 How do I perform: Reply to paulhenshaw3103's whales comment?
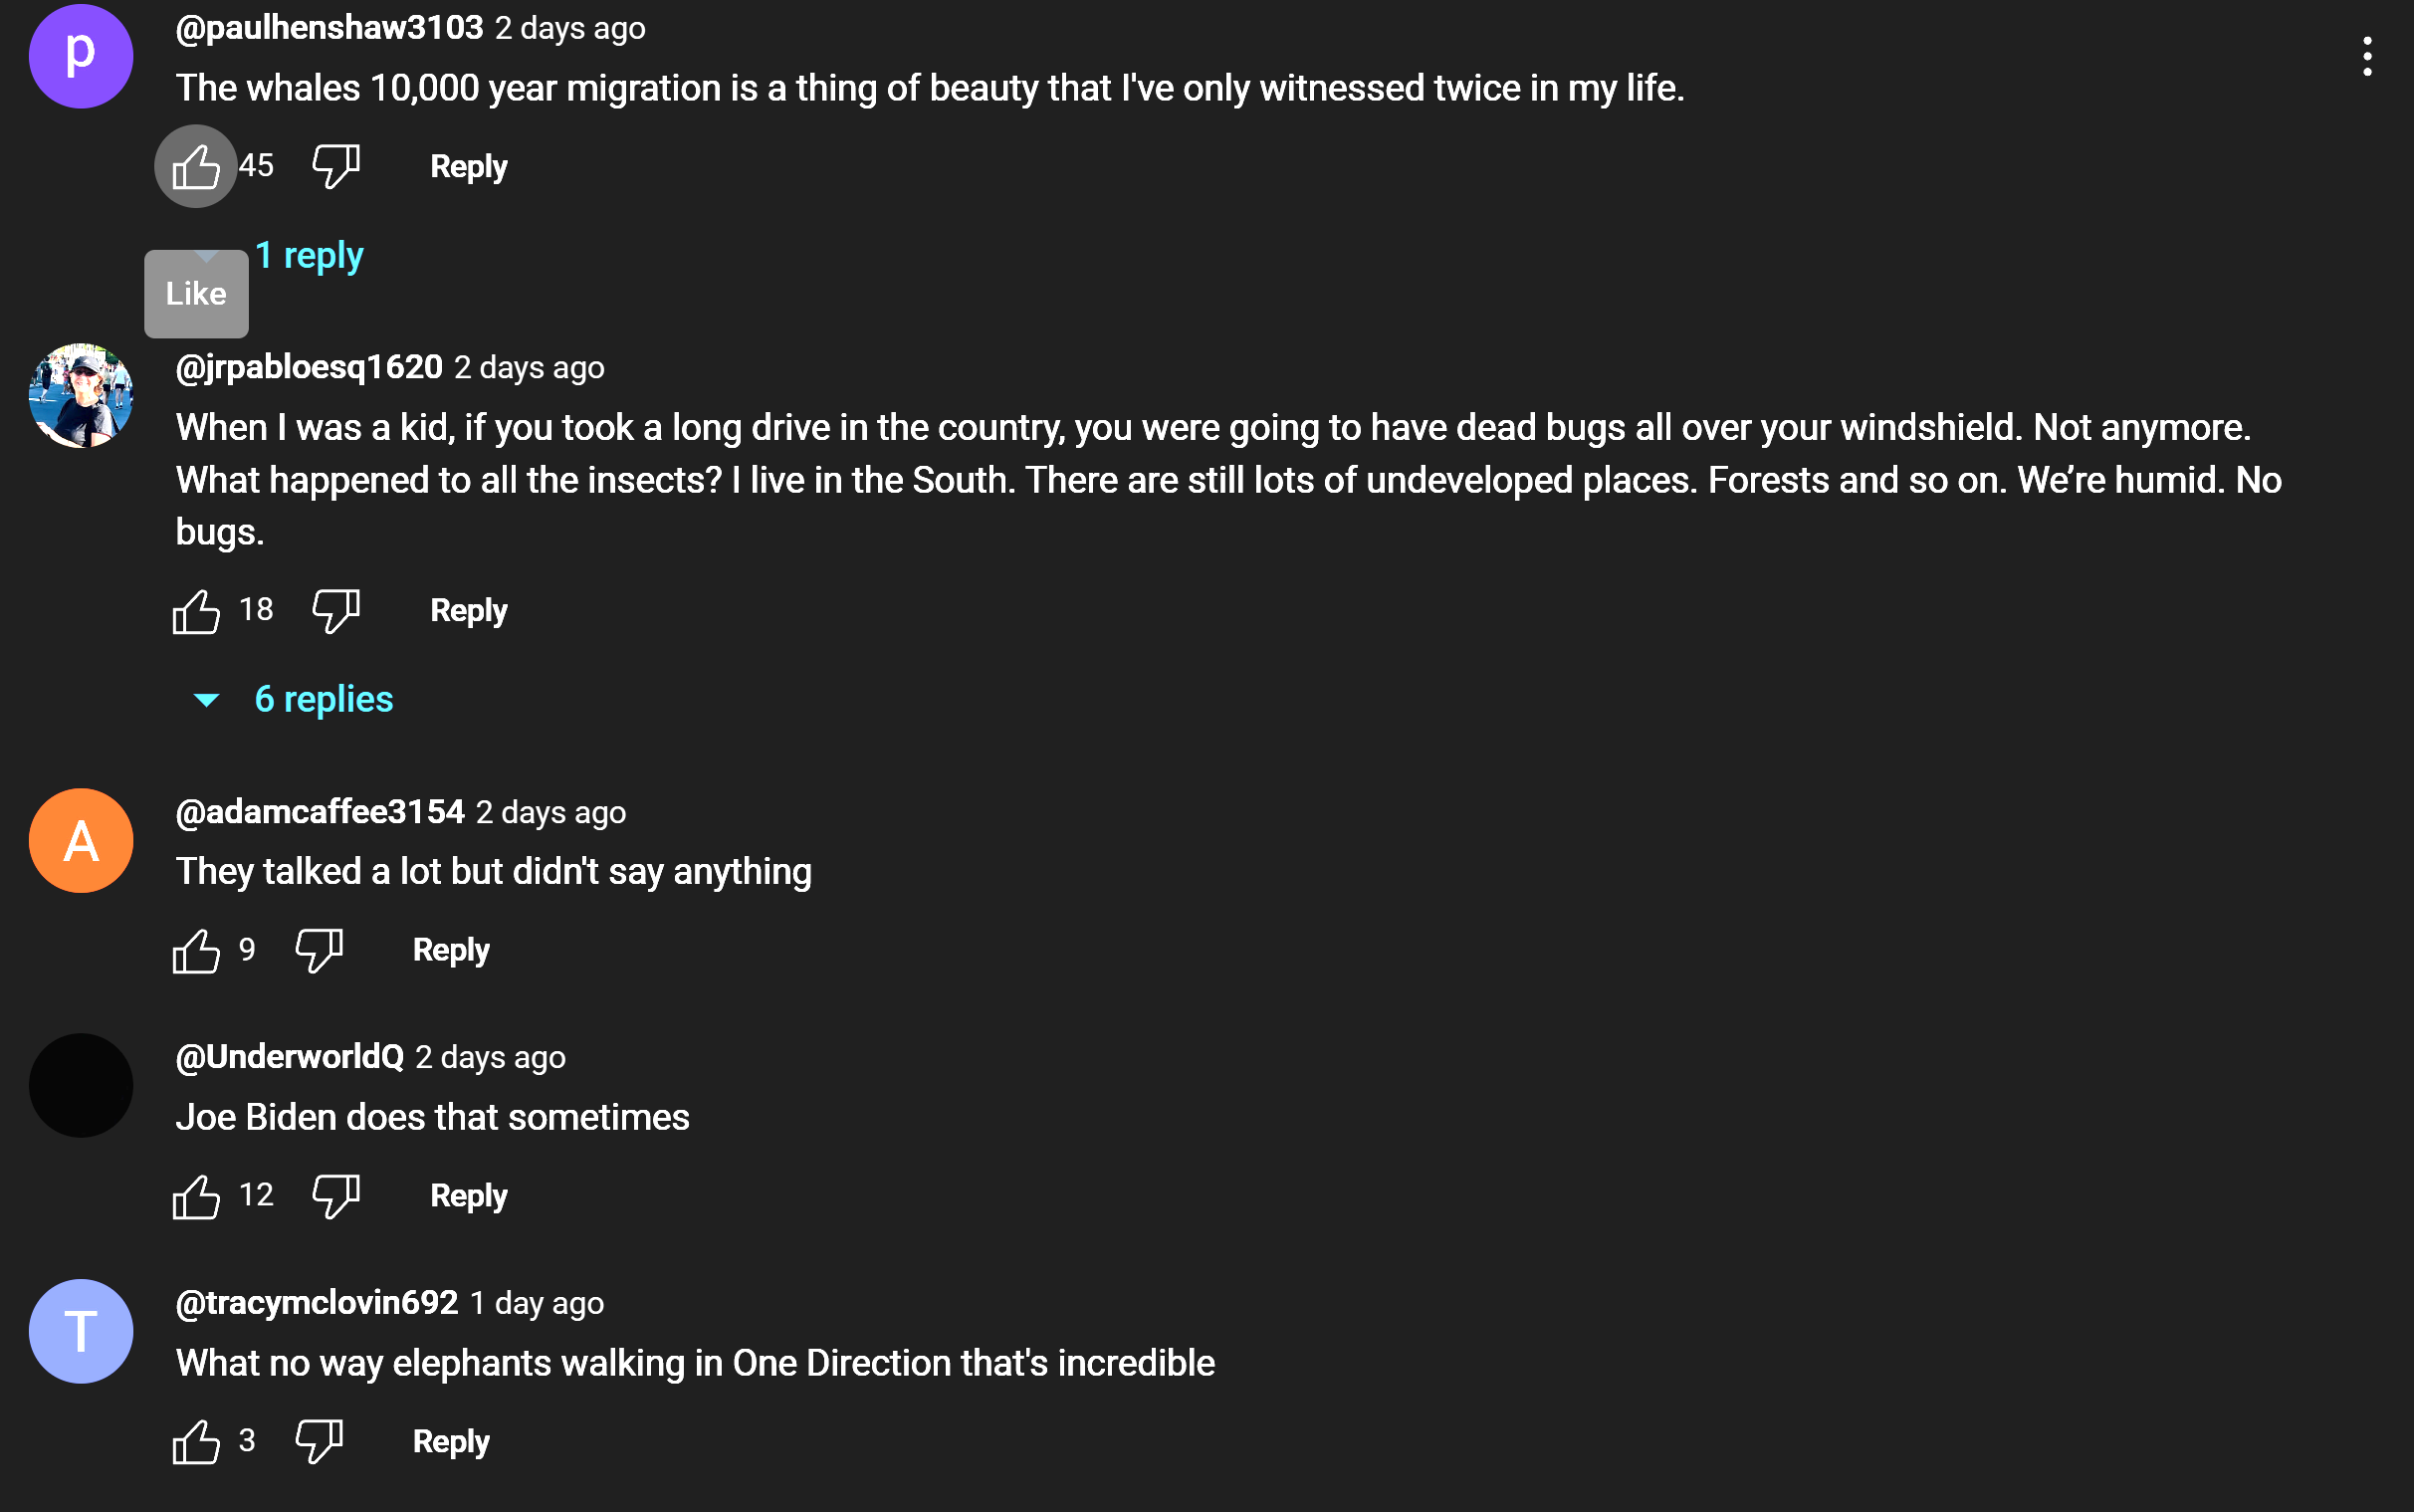pos(468,166)
